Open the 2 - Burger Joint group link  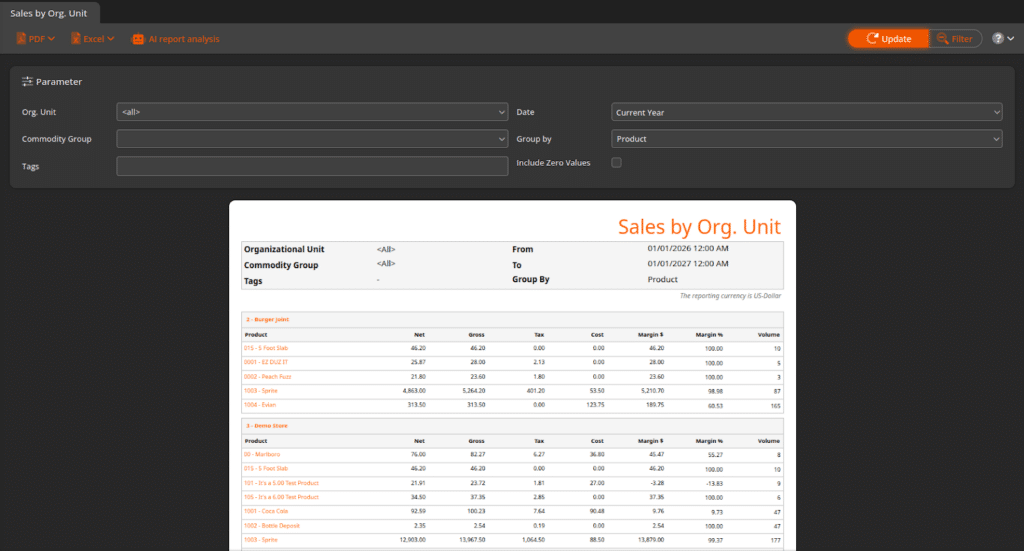coord(267,319)
